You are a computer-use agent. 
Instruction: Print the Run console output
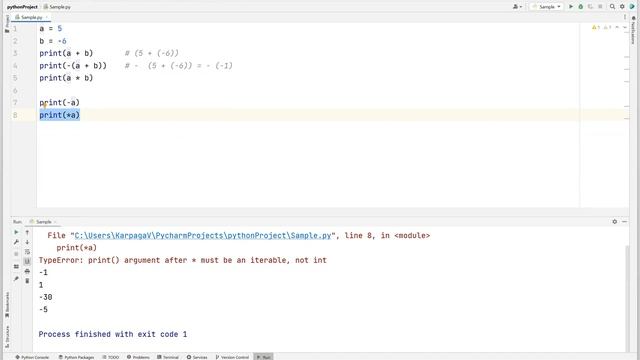pyautogui.click(x=27, y=271)
